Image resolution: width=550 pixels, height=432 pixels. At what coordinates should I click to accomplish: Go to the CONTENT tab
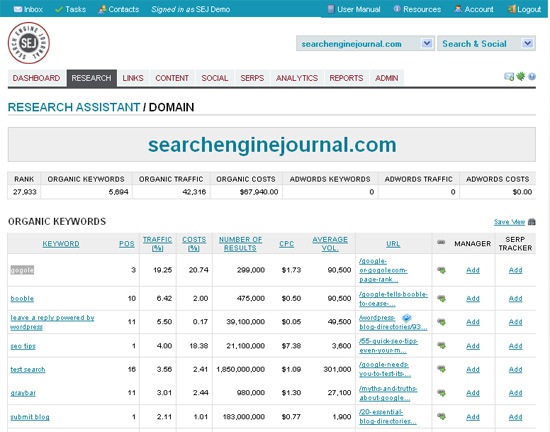coord(172,78)
